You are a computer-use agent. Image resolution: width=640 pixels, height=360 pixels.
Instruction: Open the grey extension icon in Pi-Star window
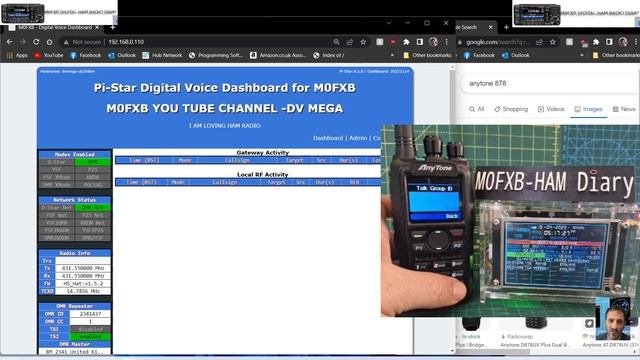(380, 42)
